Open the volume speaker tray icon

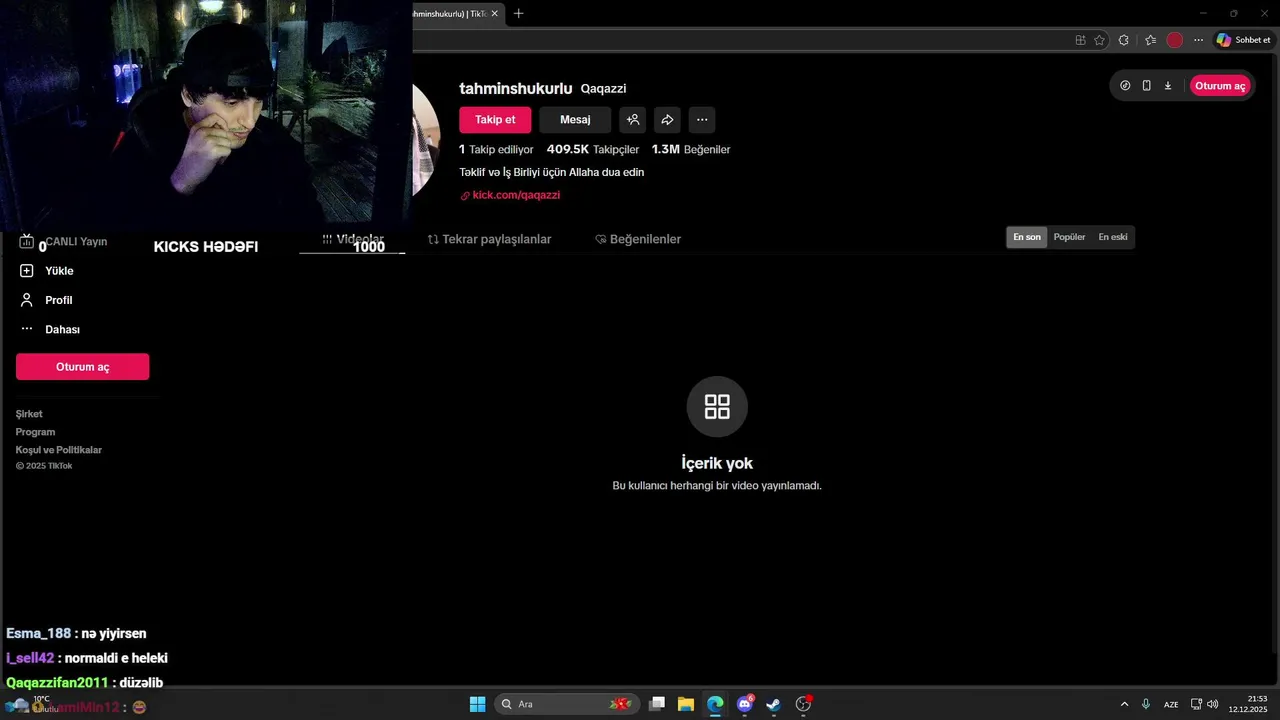point(1212,704)
